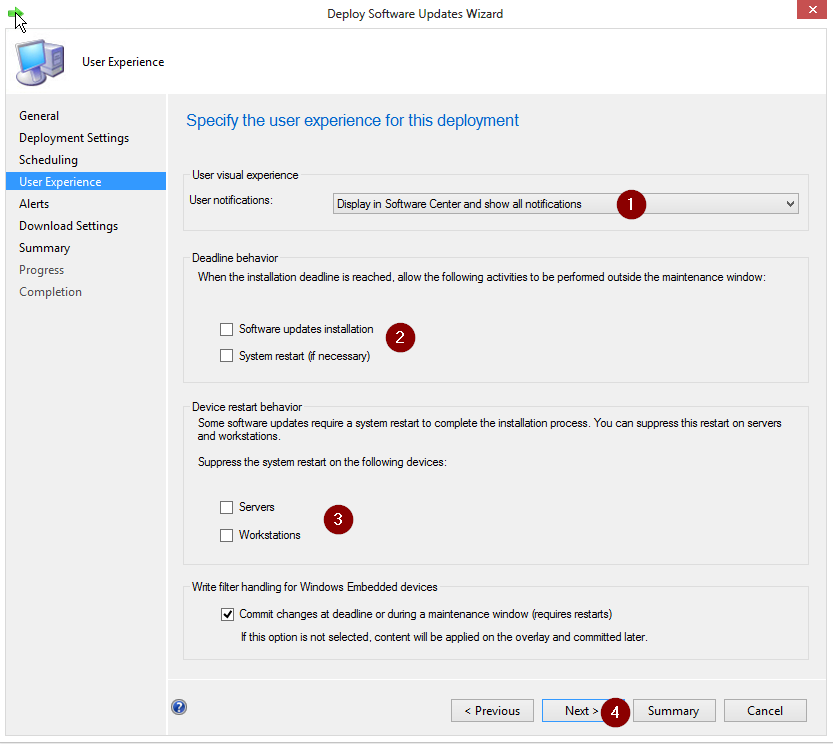Click the computer wizard icon in header
Viewport: 833px width, 744px height.
[x=40, y=62]
